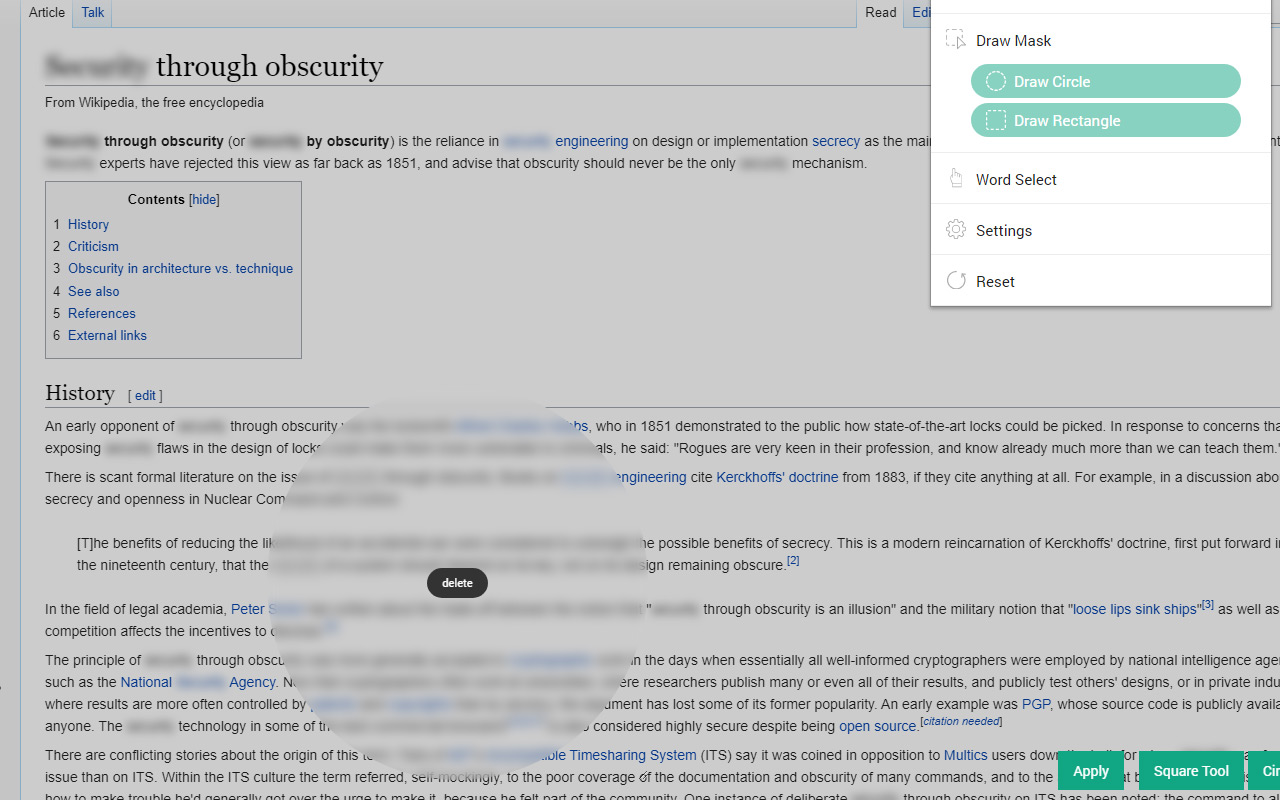Open footnote reference 3

1207,604
